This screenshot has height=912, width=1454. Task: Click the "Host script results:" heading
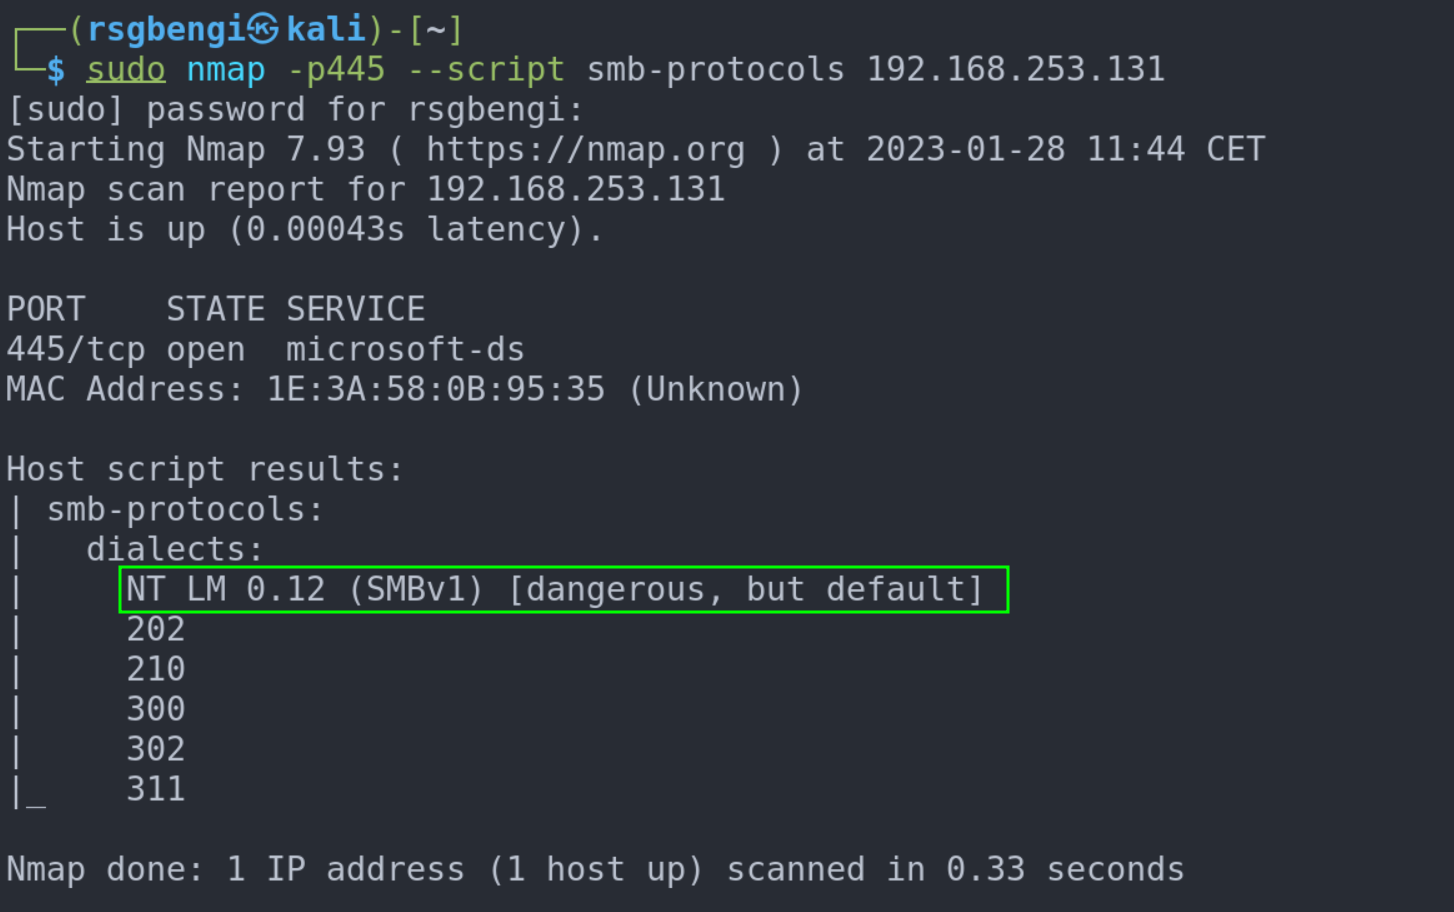(205, 469)
